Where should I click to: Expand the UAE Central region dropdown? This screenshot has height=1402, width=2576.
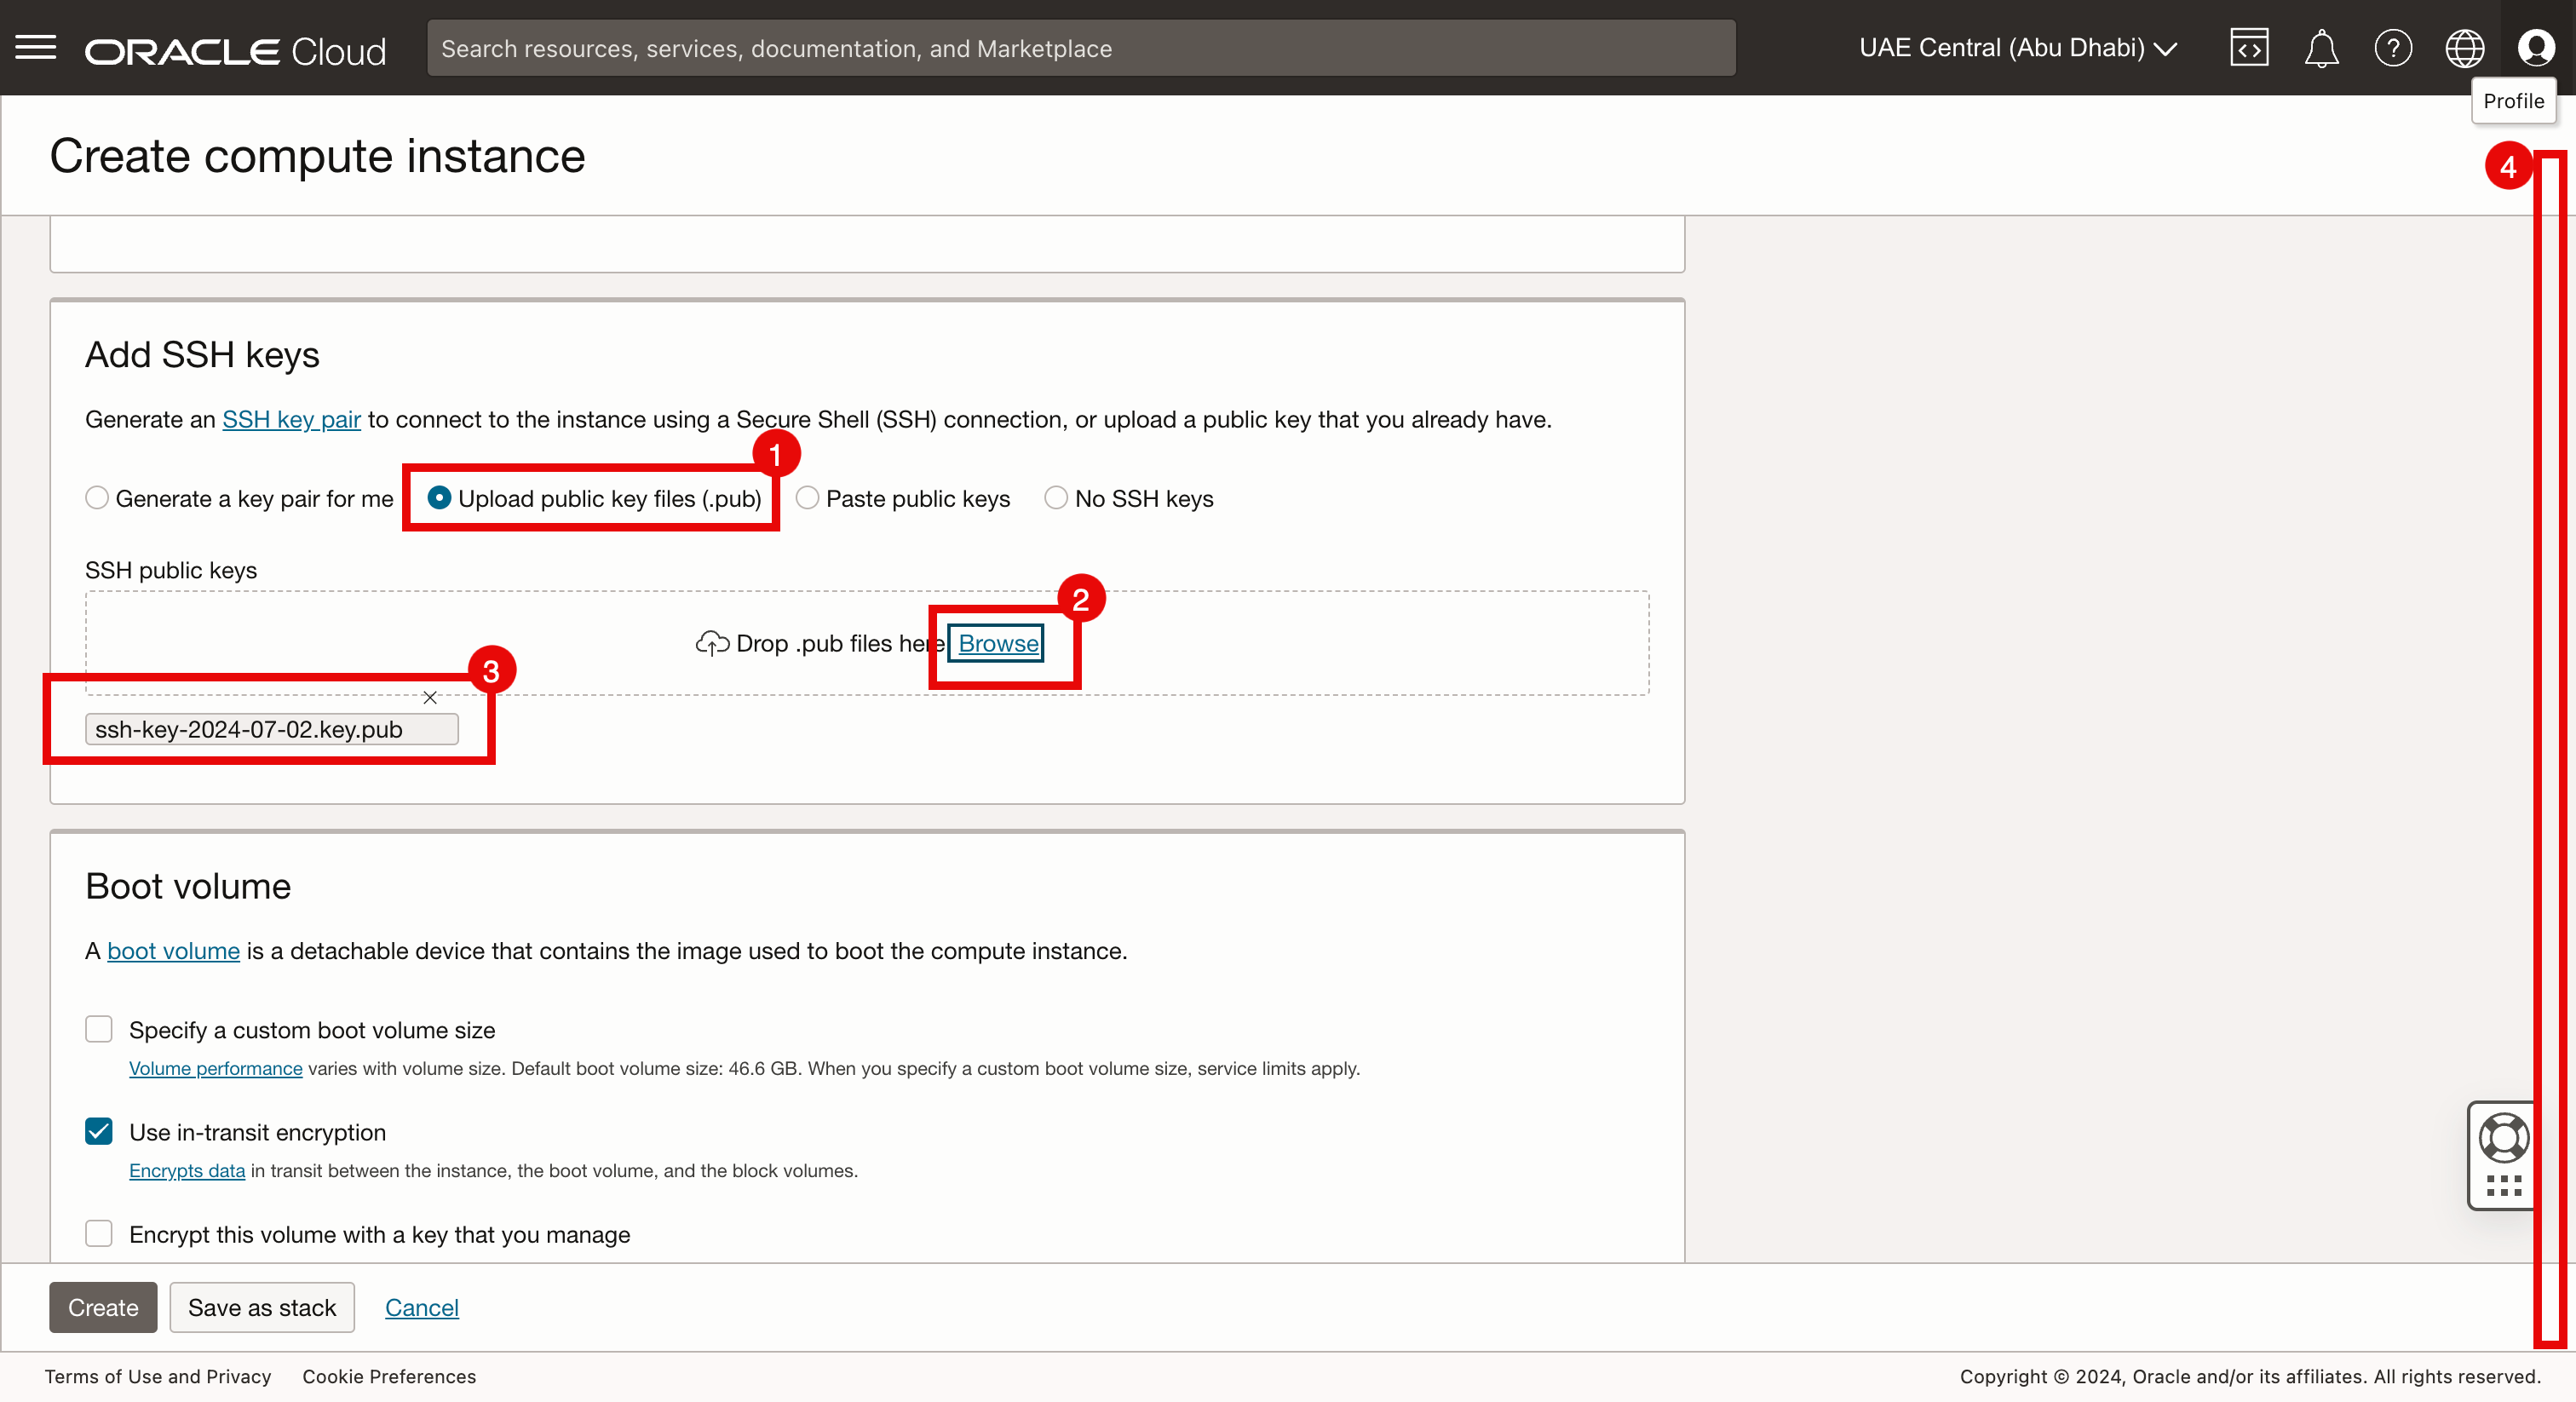click(x=2017, y=48)
